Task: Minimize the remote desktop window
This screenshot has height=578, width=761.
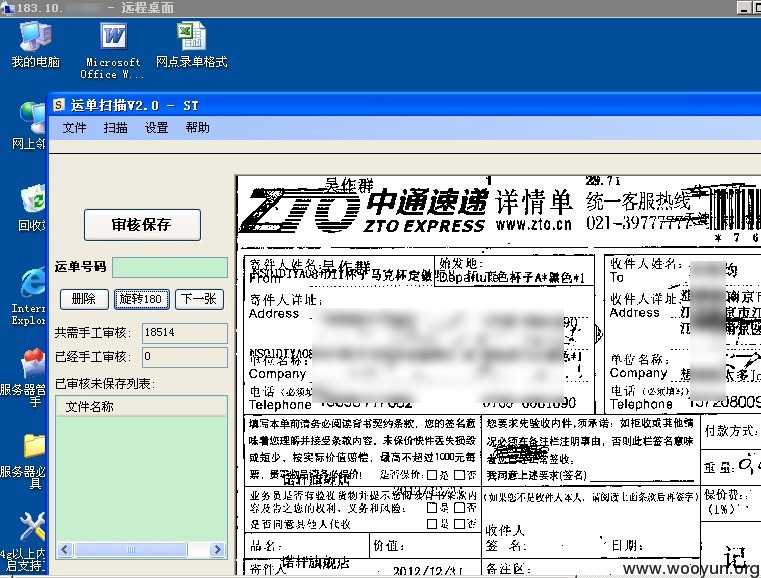Action: coord(744,7)
